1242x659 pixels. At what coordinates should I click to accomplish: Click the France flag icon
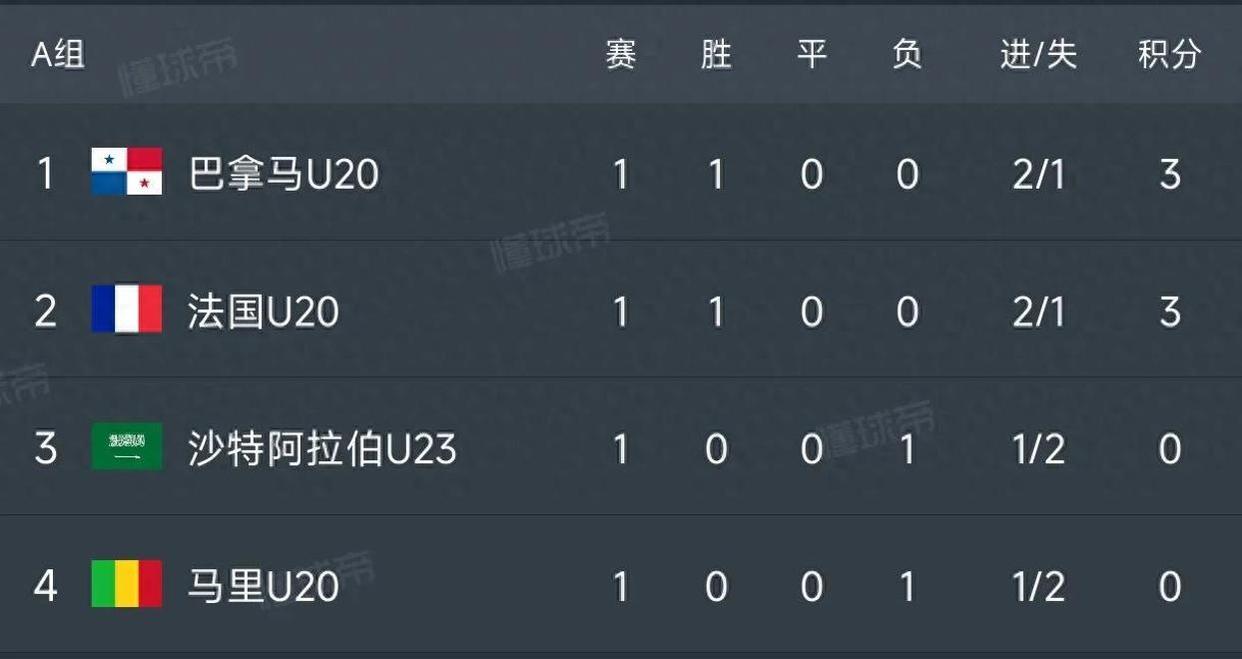point(126,309)
